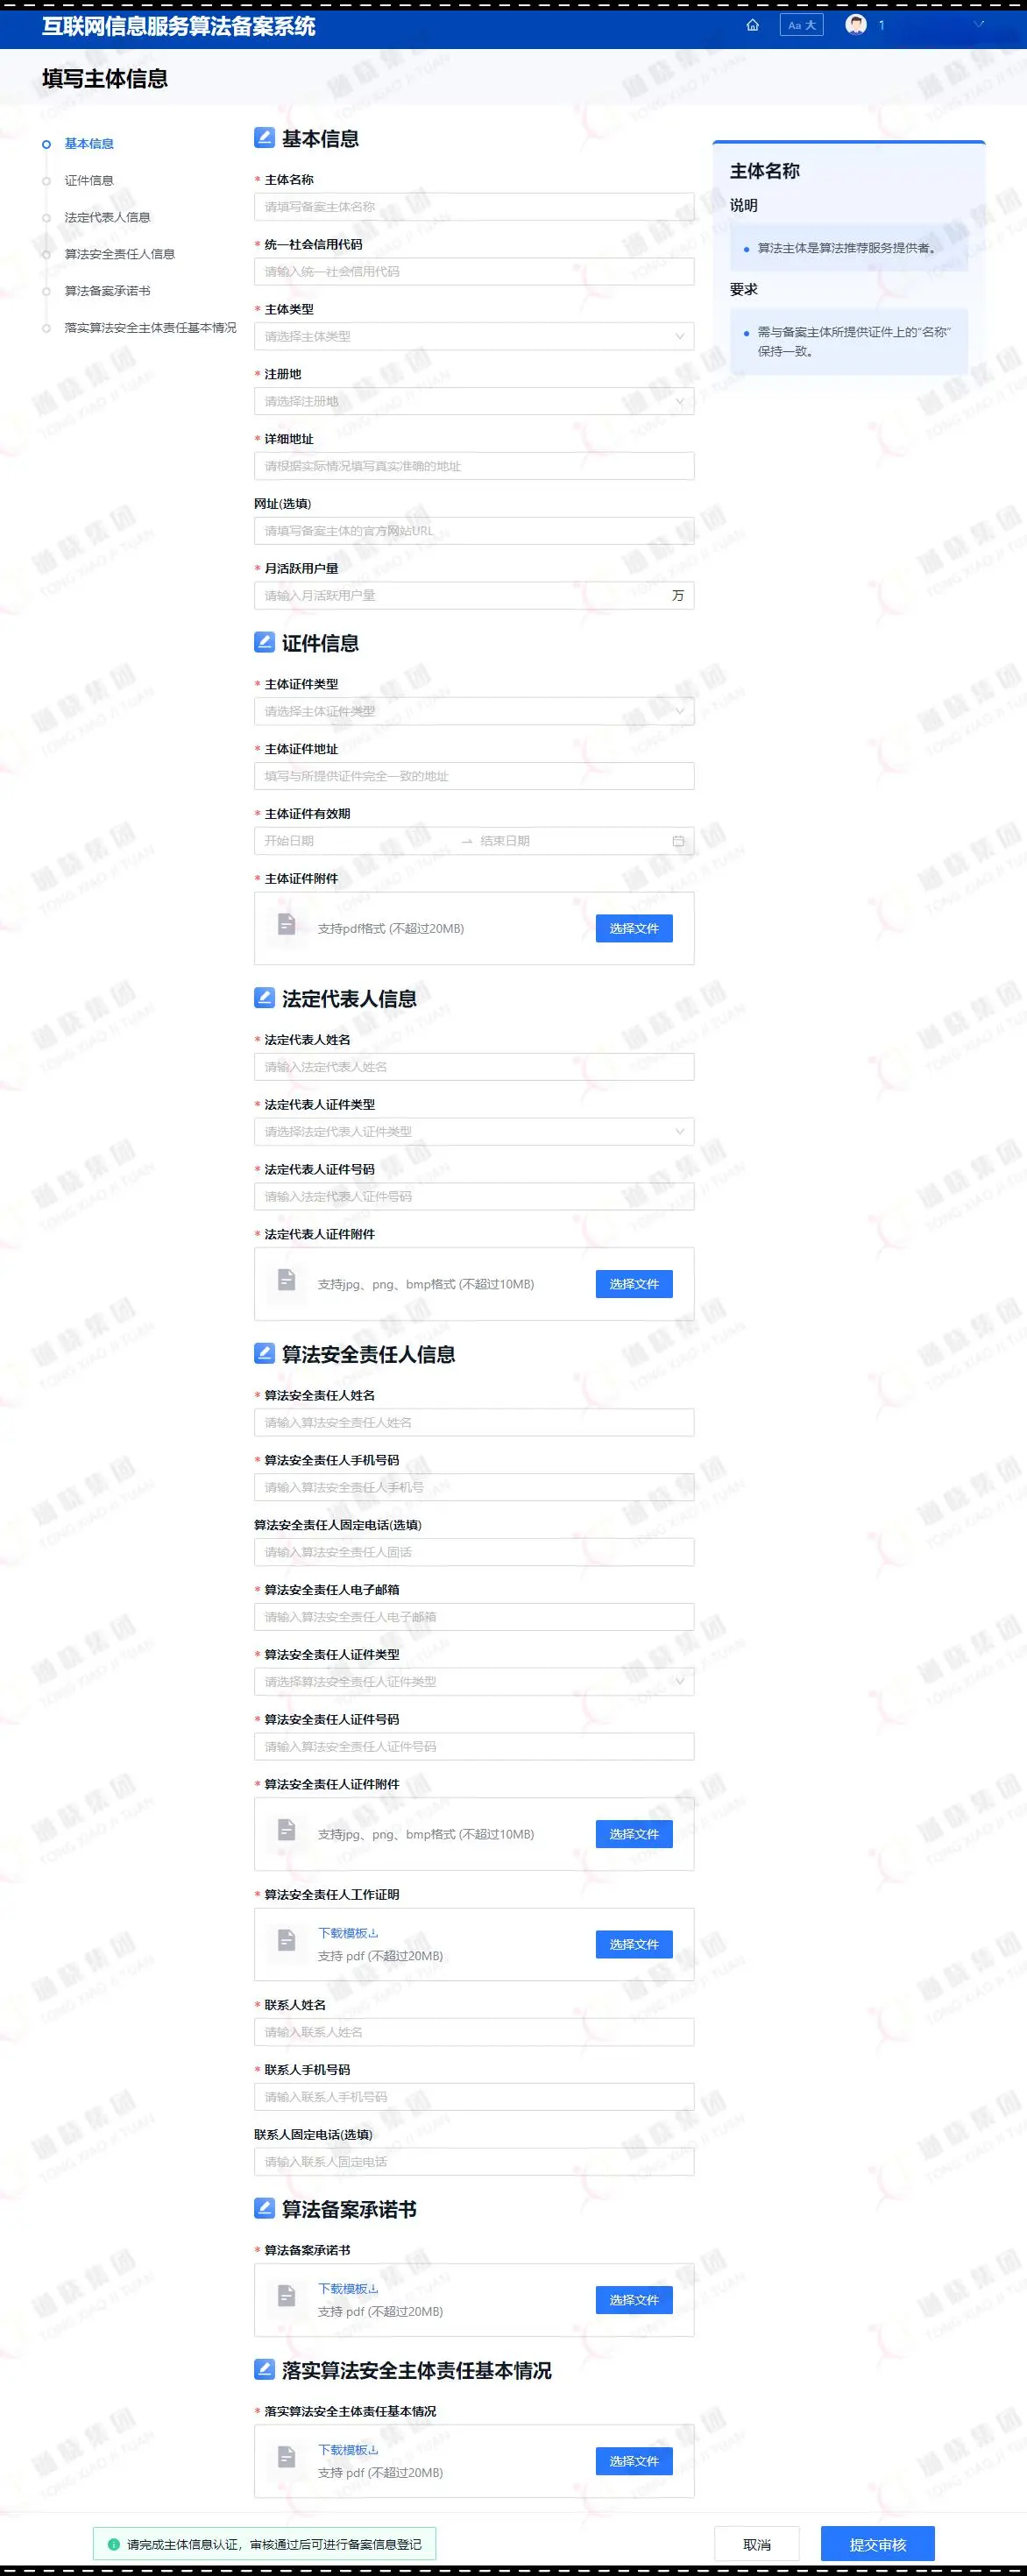Go to 证件信息 in side navigation

89,181
